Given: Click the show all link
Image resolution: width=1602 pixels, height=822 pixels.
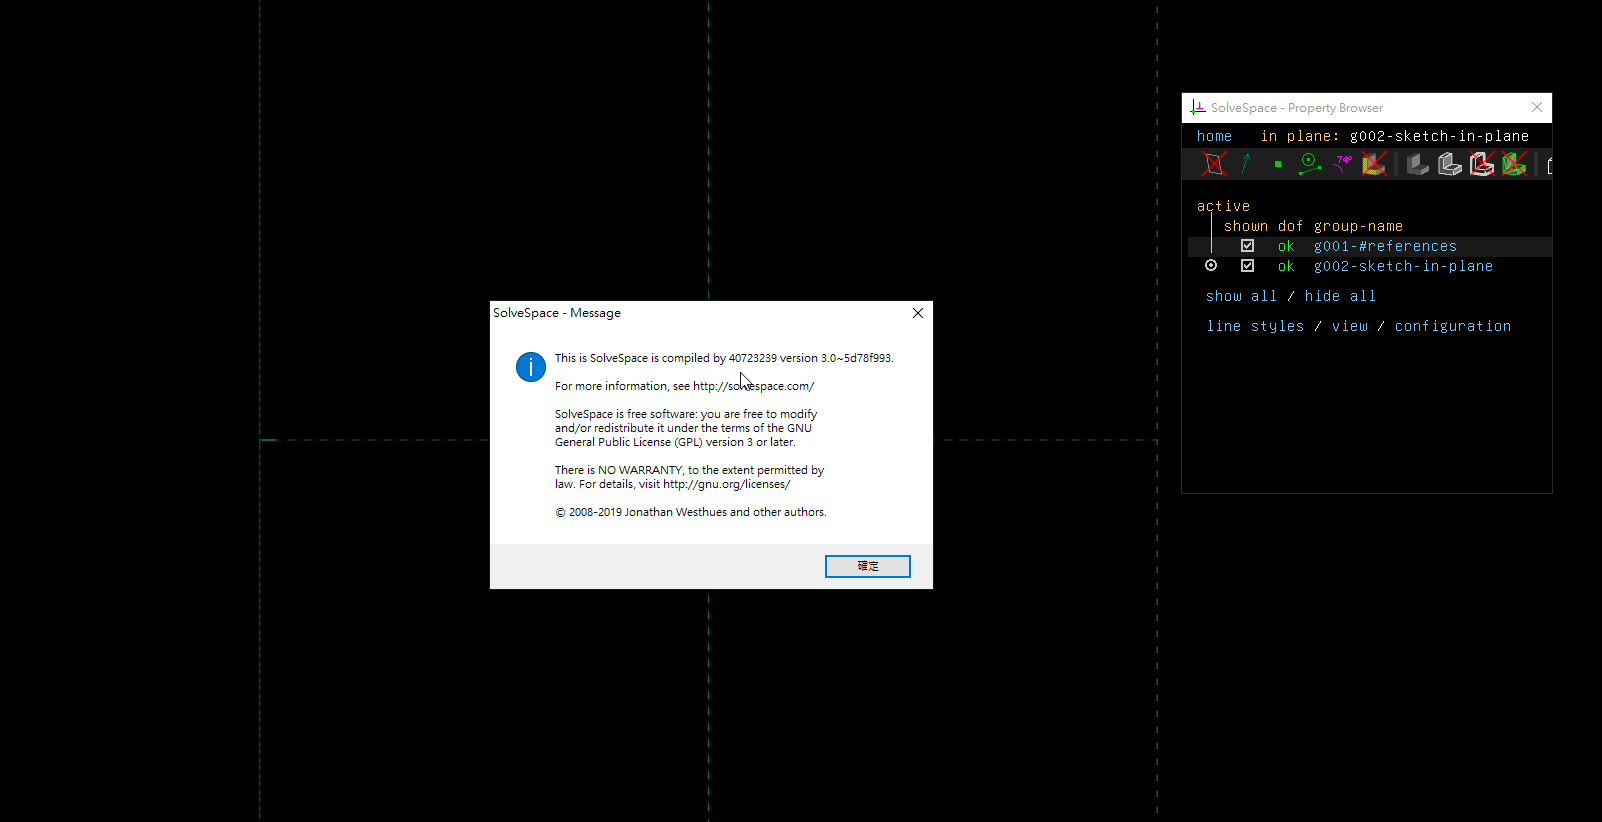Looking at the screenshot, I should (1241, 296).
